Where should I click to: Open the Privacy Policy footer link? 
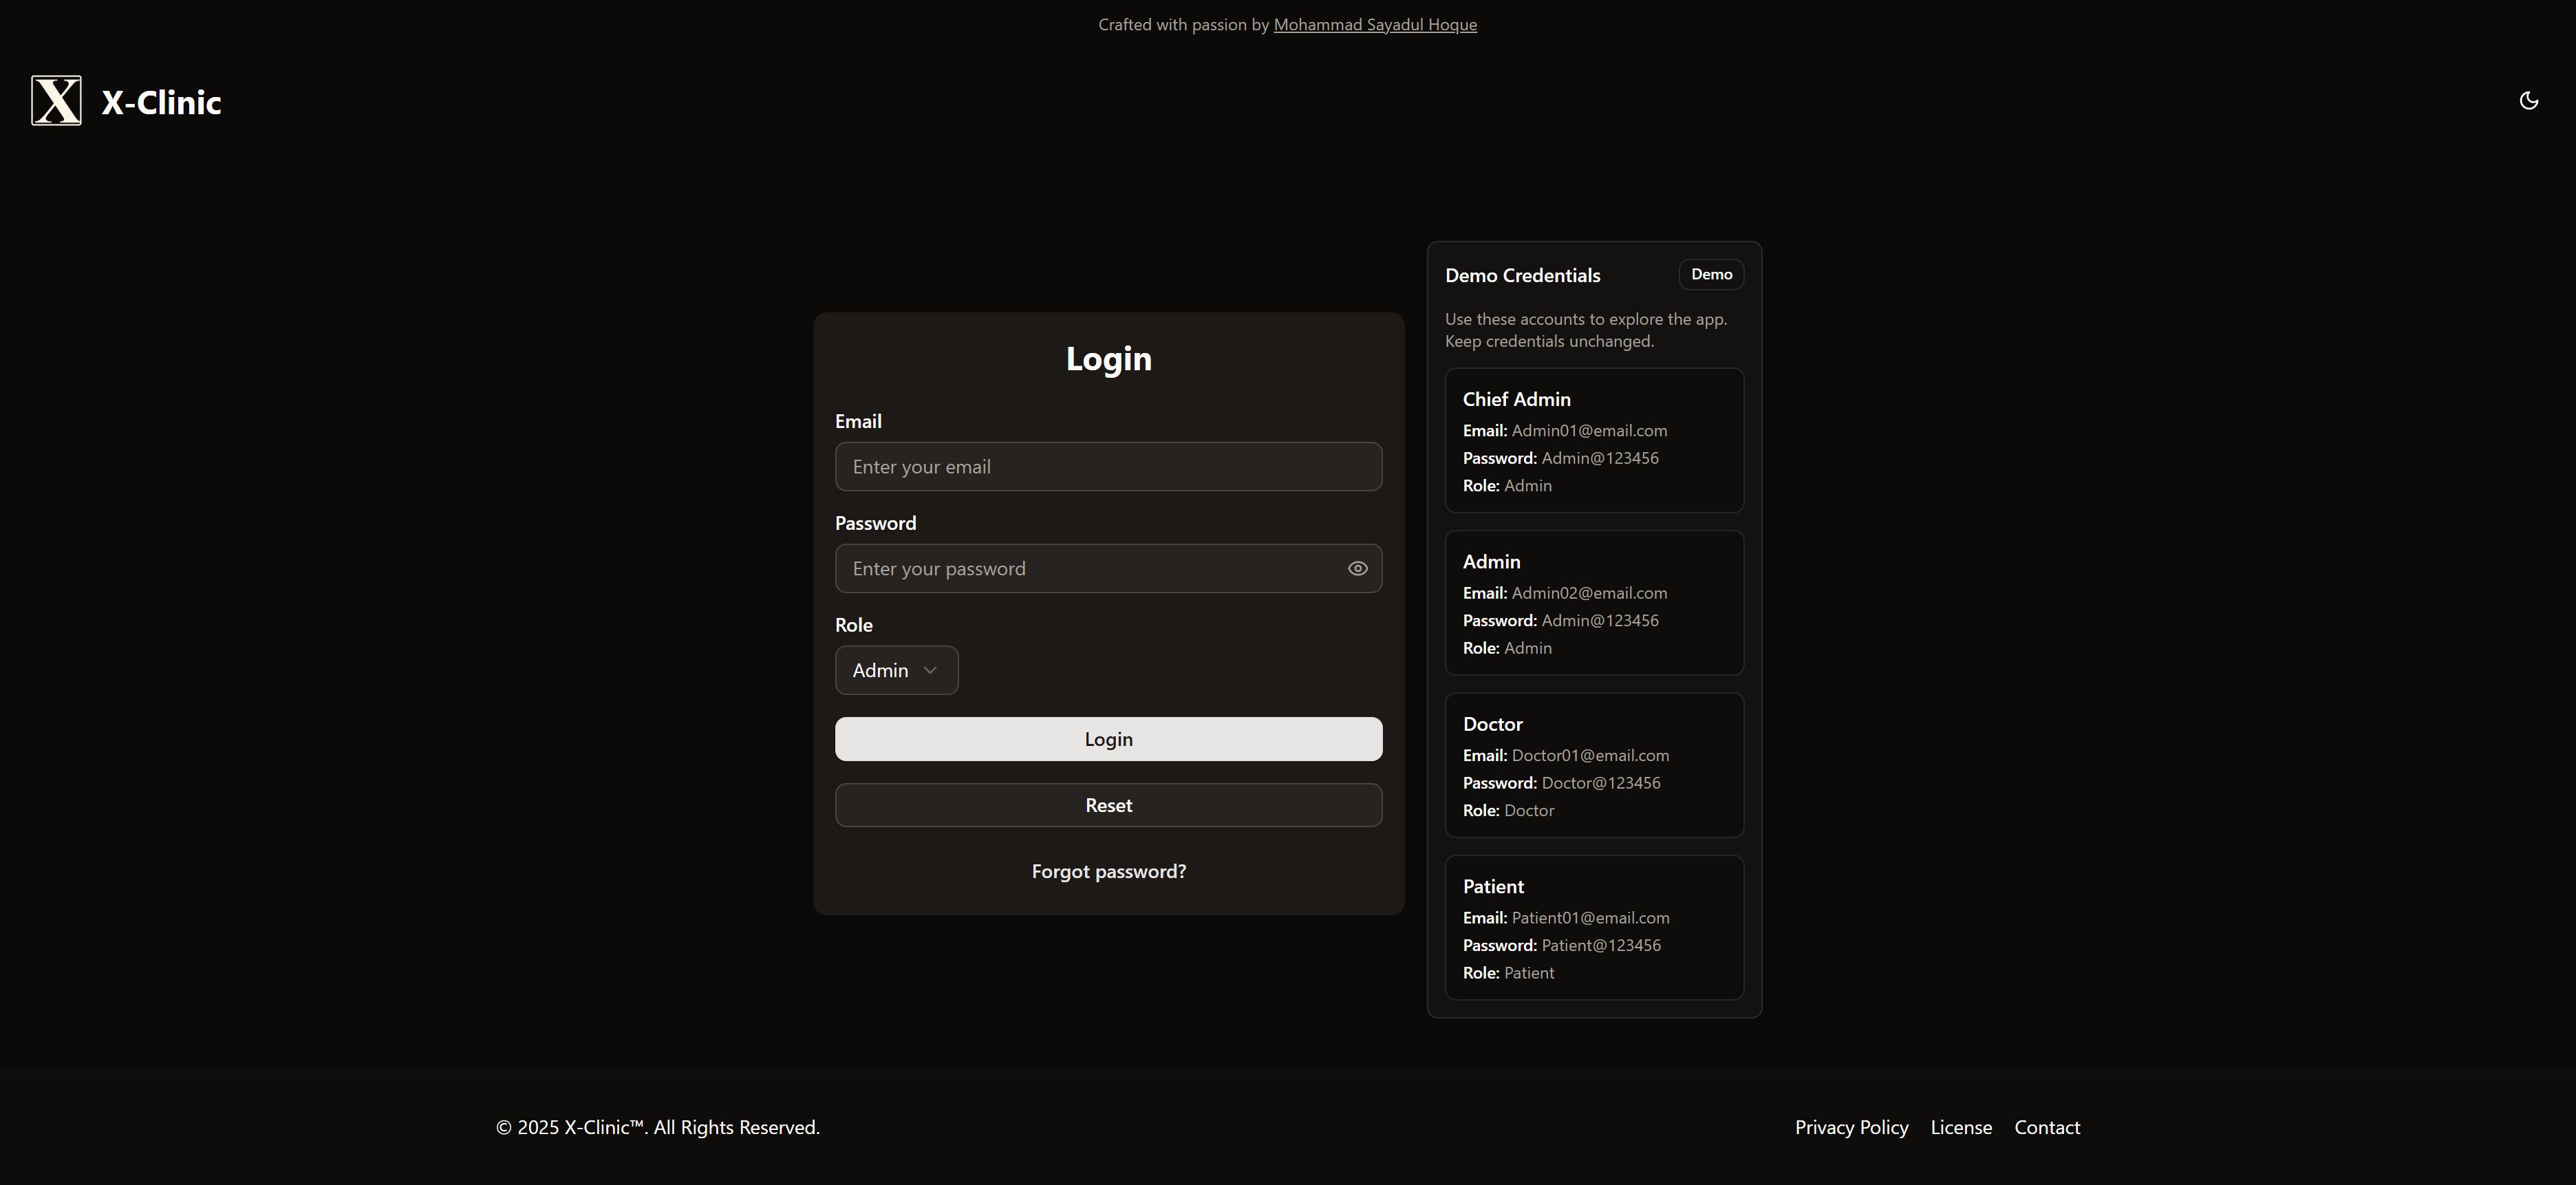(1851, 1127)
